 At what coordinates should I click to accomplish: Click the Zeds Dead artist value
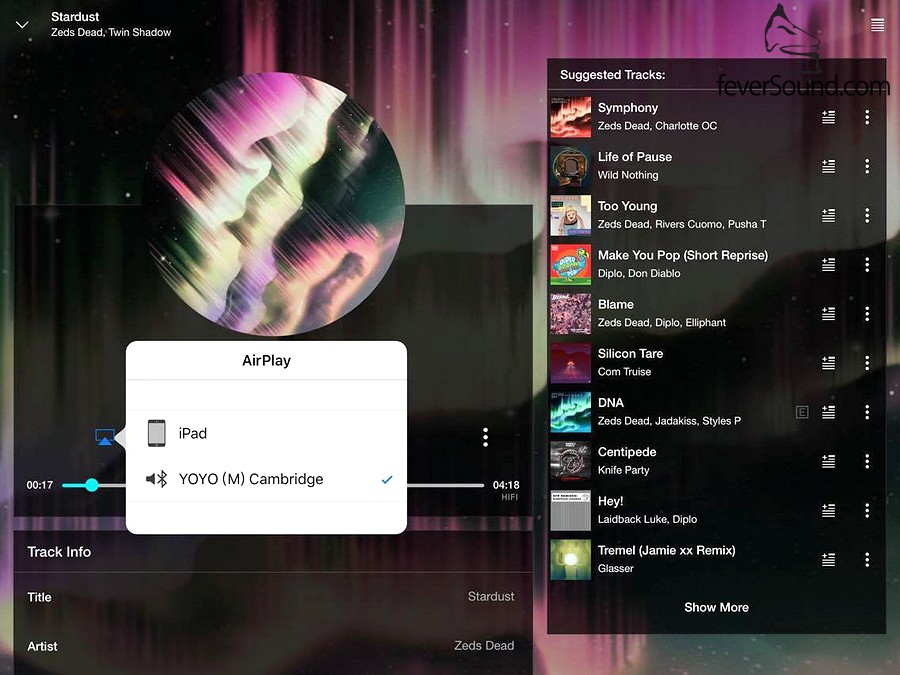(x=484, y=646)
